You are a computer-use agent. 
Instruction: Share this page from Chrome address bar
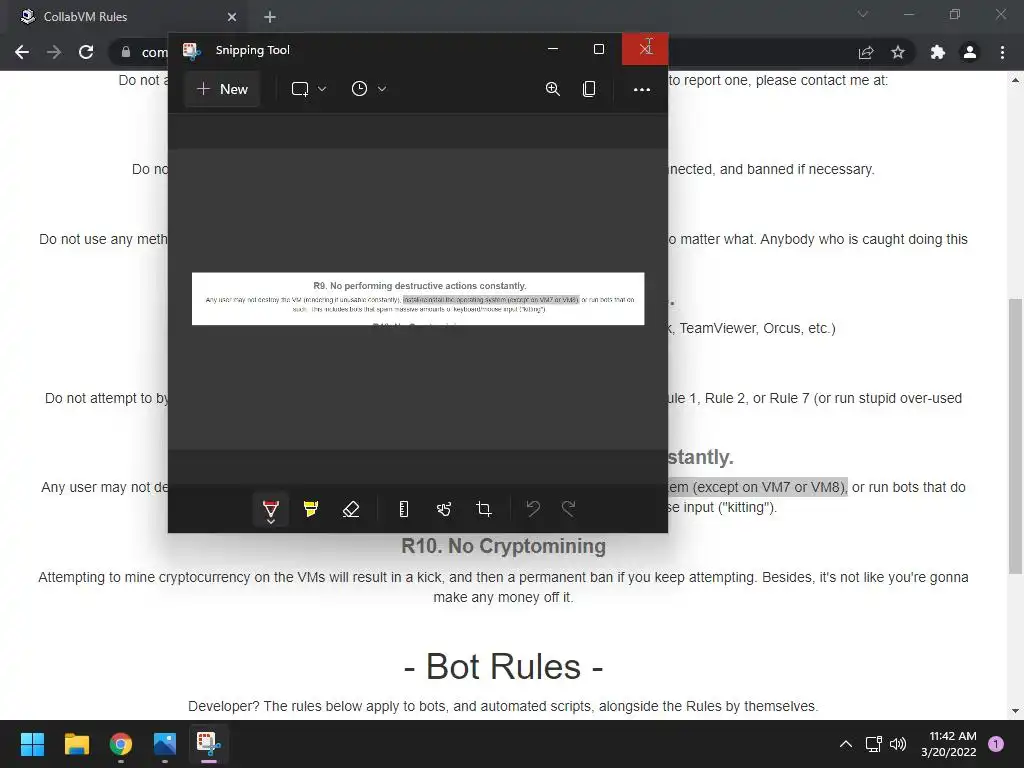pyautogui.click(x=866, y=52)
